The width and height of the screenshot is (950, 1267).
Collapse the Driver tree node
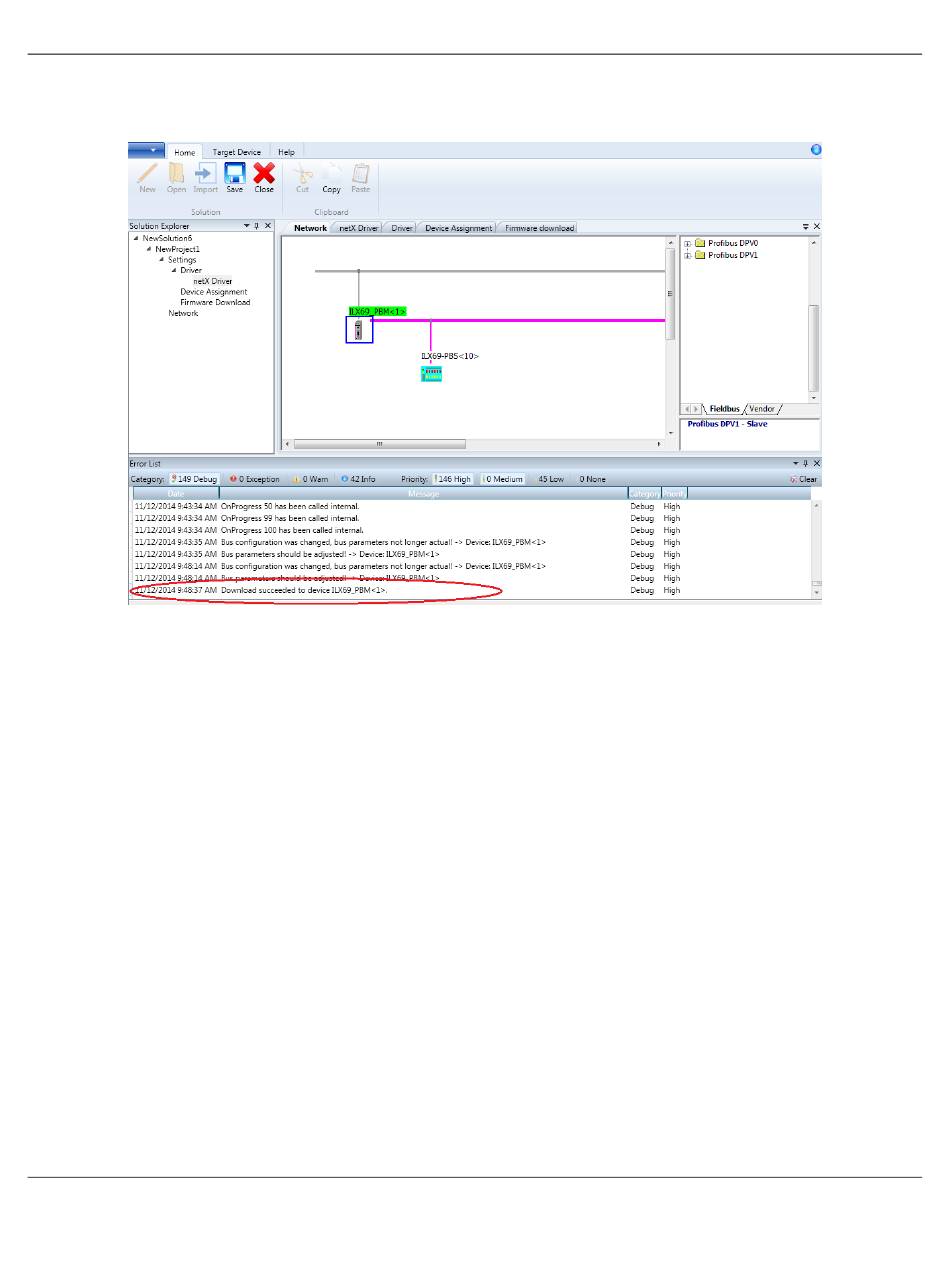click(x=173, y=270)
